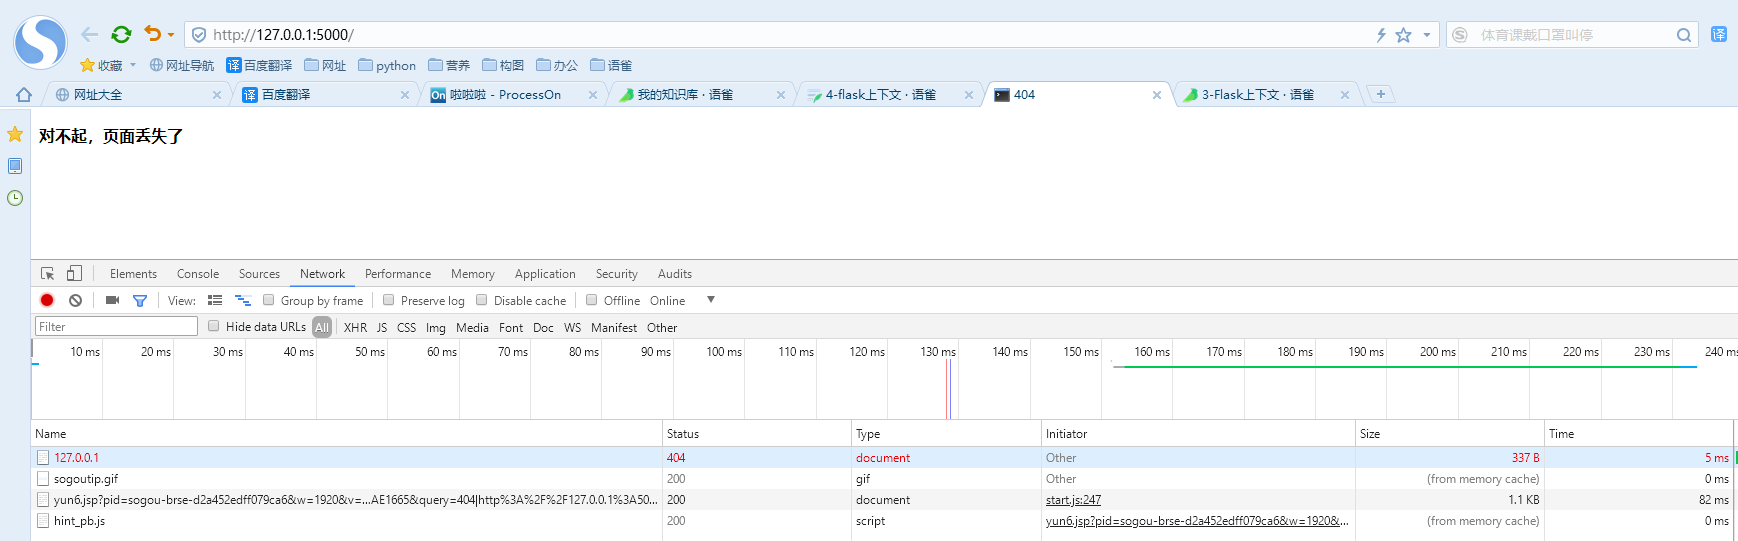The height and width of the screenshot is (541, 1738).
Task: Select the inspect element picker icon
Action: pyautogui.click(x=47, y=274)
